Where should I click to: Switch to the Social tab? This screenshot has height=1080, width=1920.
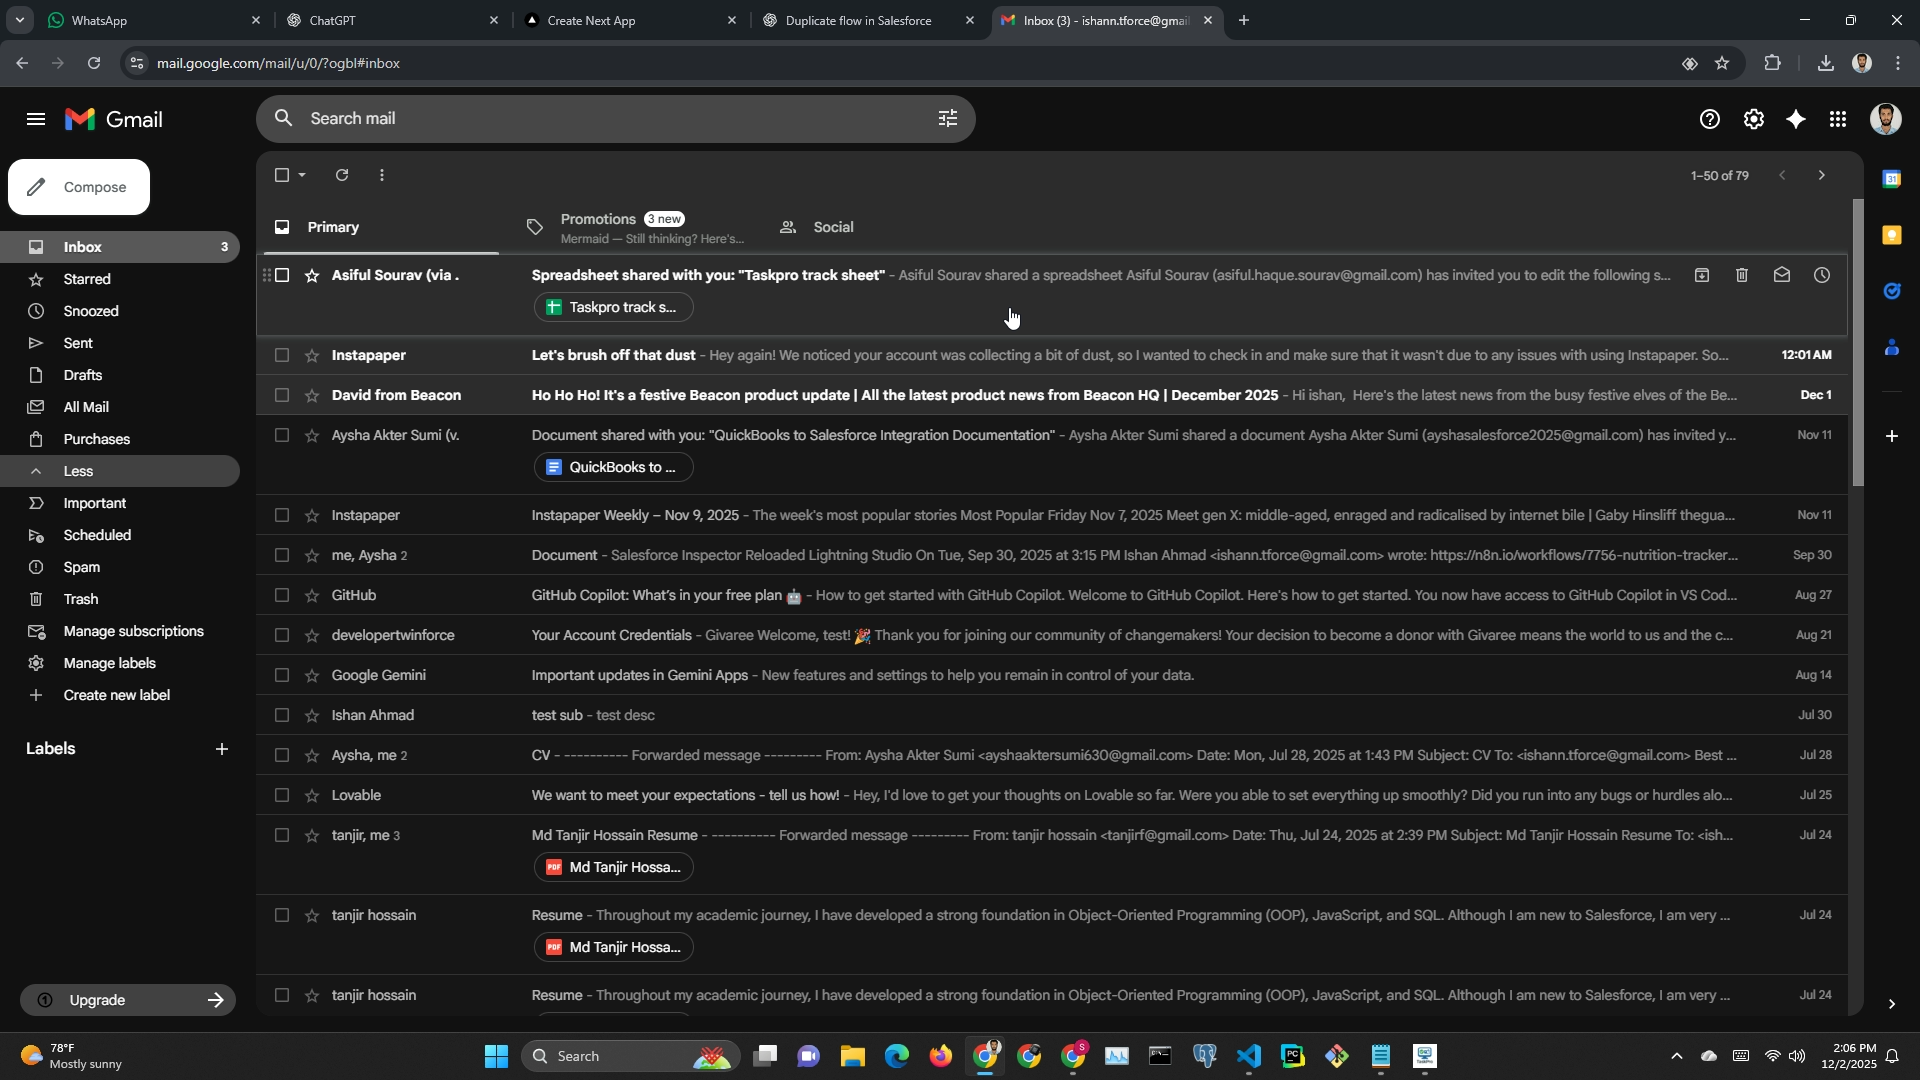[832, 227]
